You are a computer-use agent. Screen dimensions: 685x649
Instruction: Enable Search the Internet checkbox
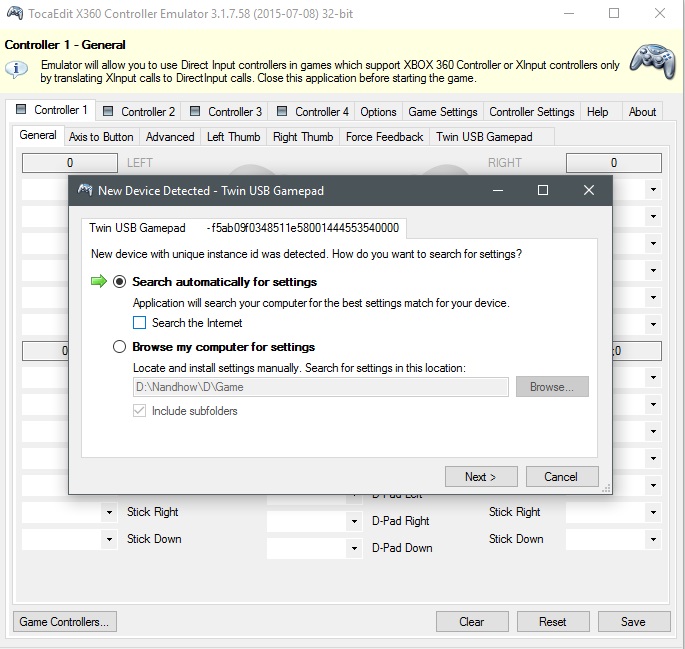[139, 323]
